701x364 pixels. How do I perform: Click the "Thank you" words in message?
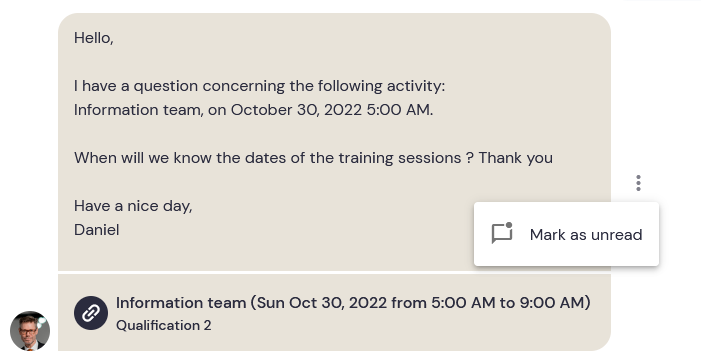pyautogui.click(x=516, y=158)
